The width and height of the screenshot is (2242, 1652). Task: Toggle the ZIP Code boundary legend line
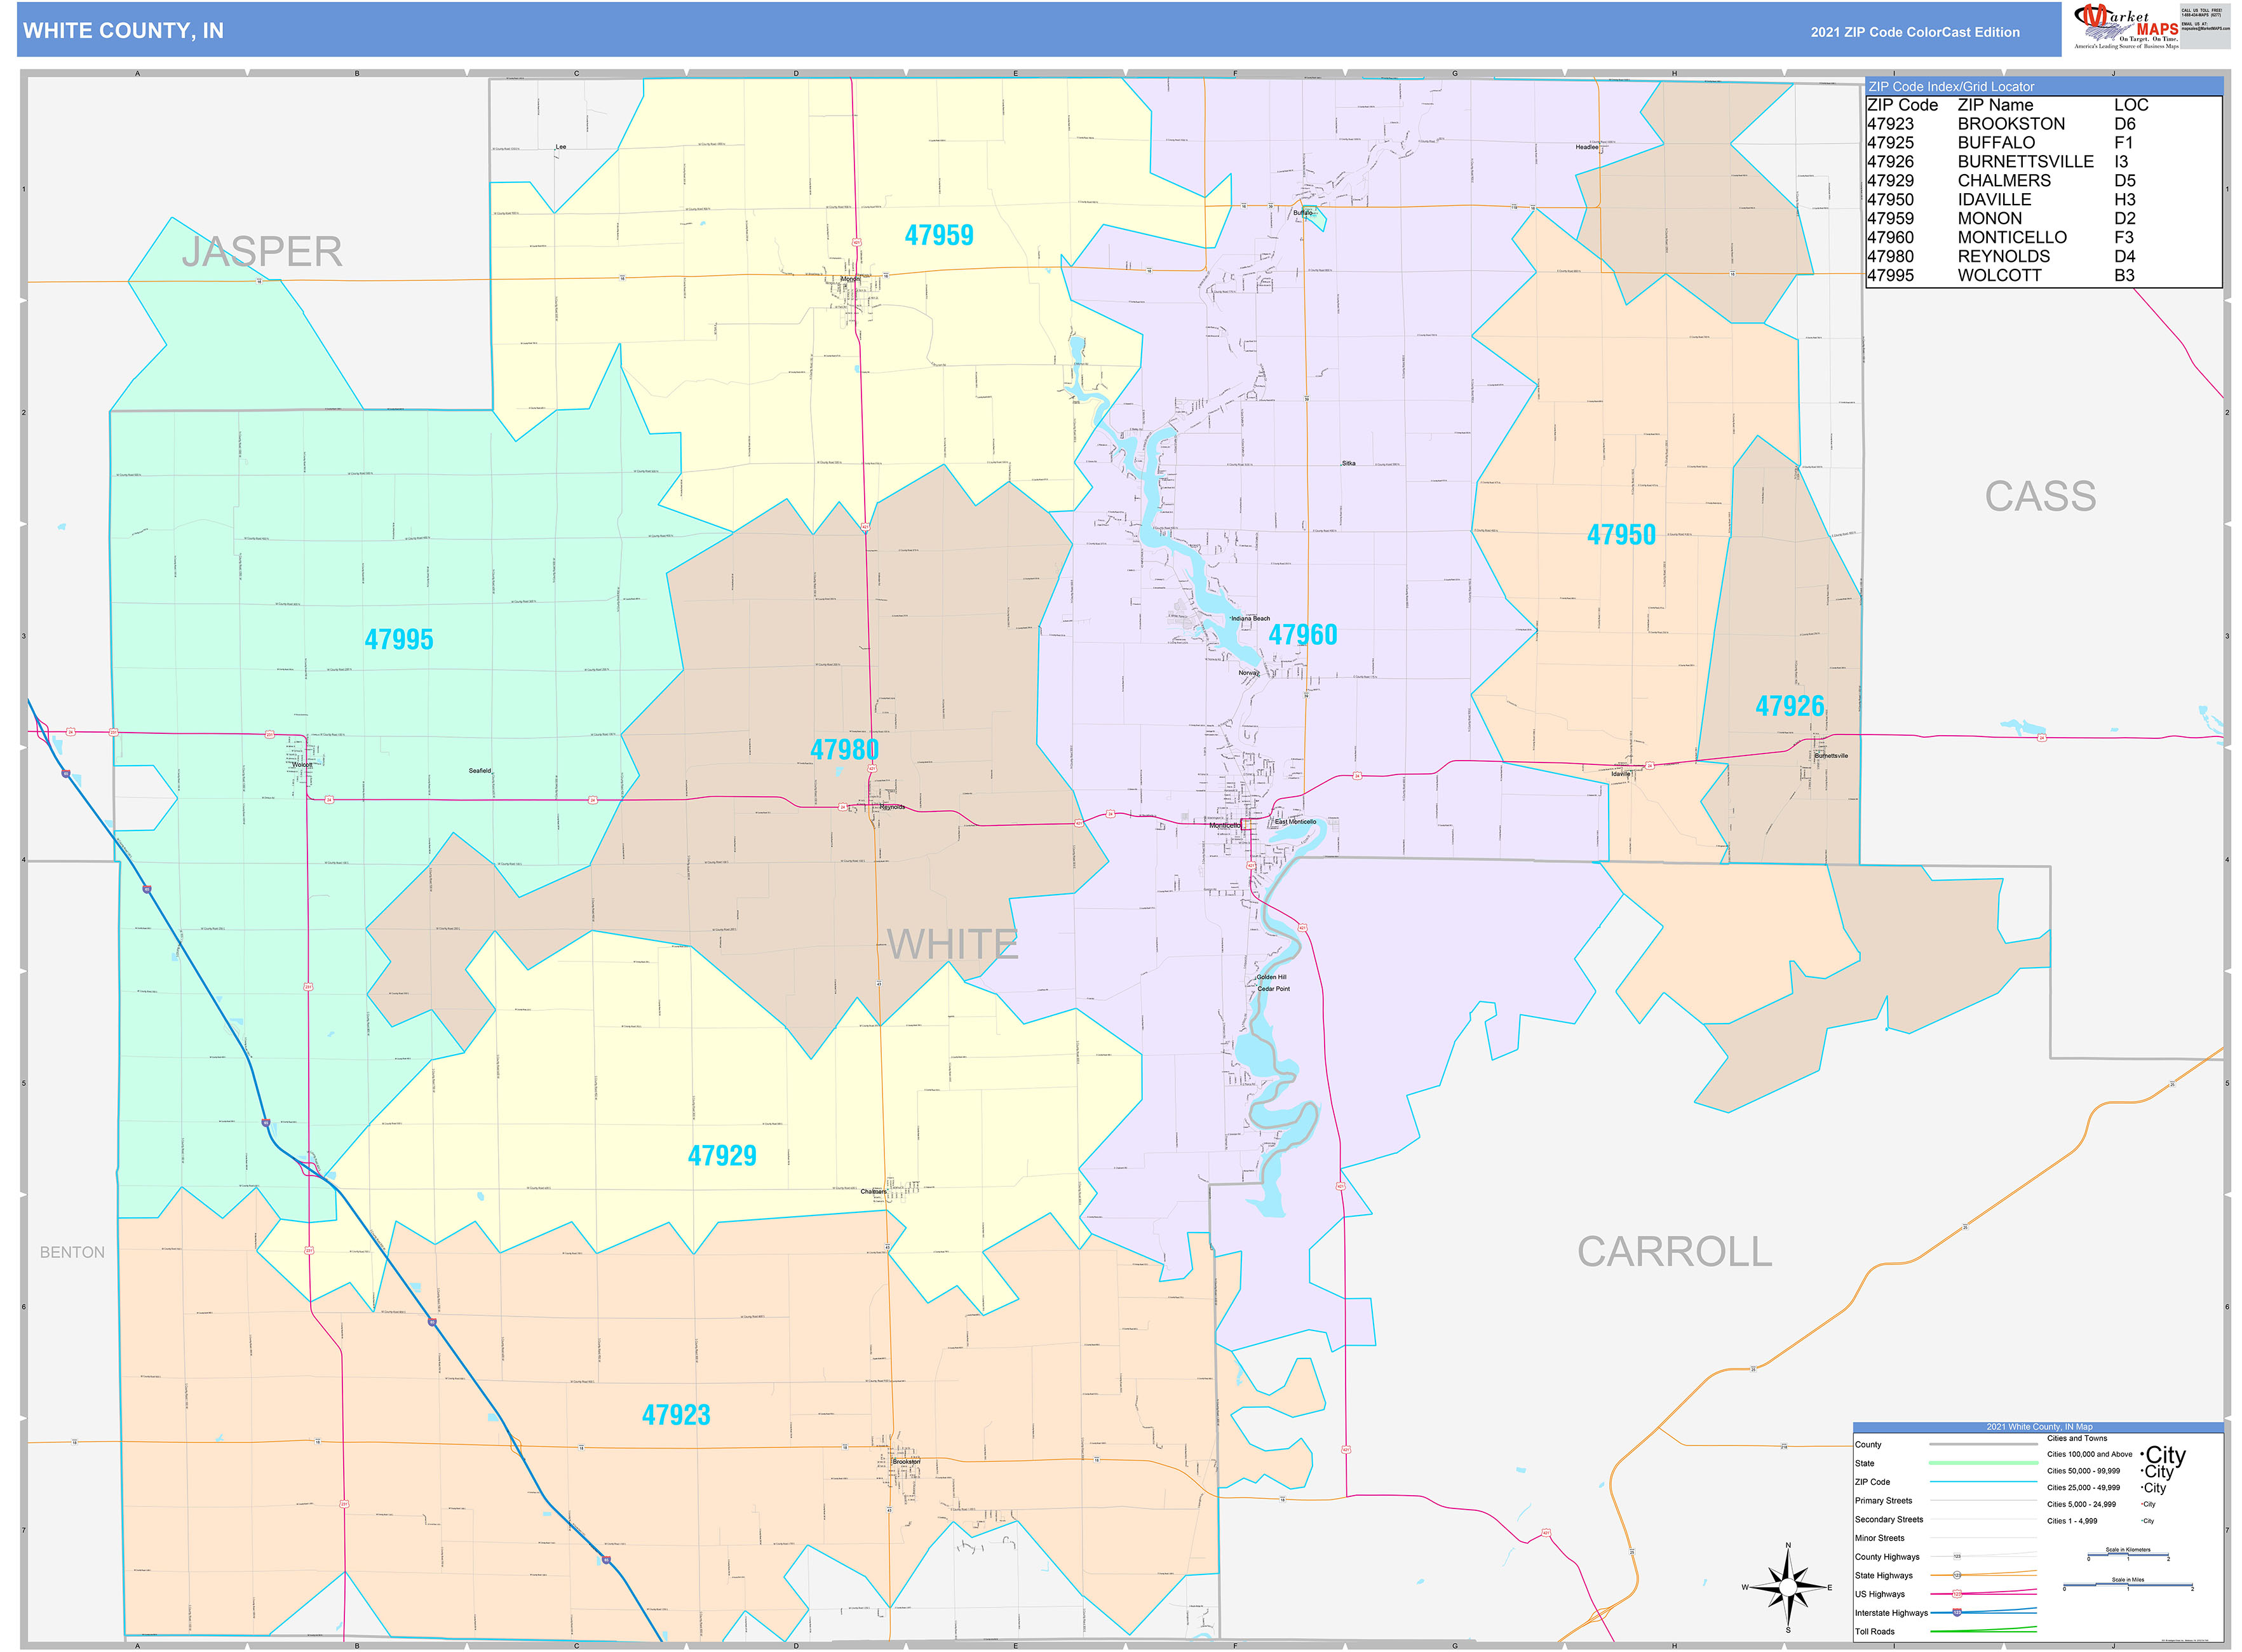(1984, 1481)
